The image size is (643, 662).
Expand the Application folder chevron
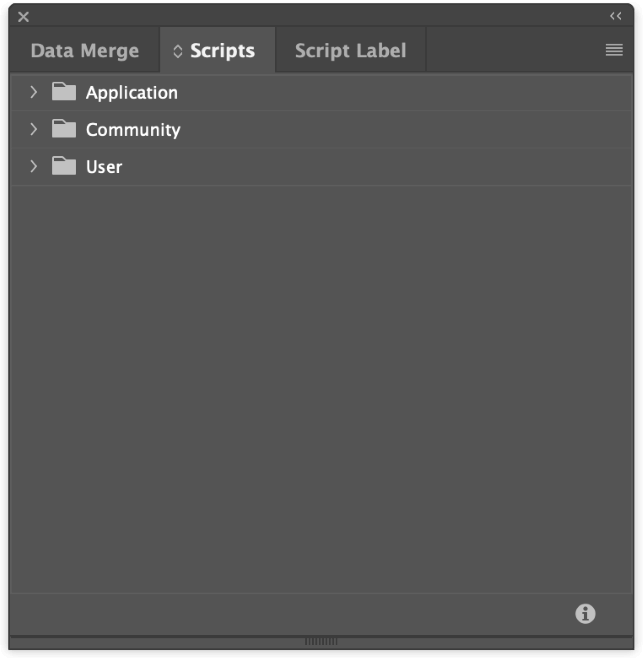33,92
